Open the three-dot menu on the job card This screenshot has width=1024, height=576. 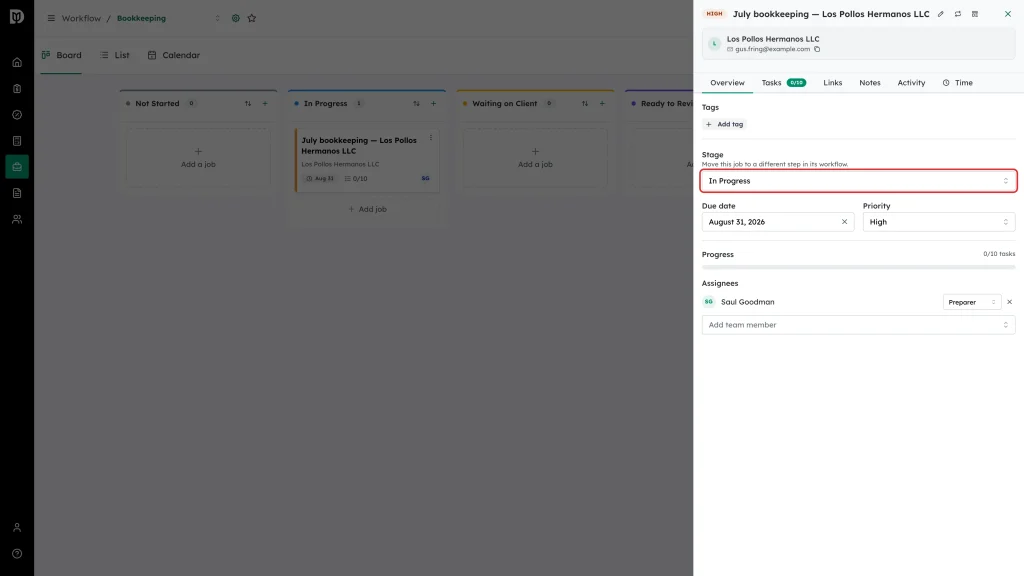pyautogui.click(x=430, y=138)
